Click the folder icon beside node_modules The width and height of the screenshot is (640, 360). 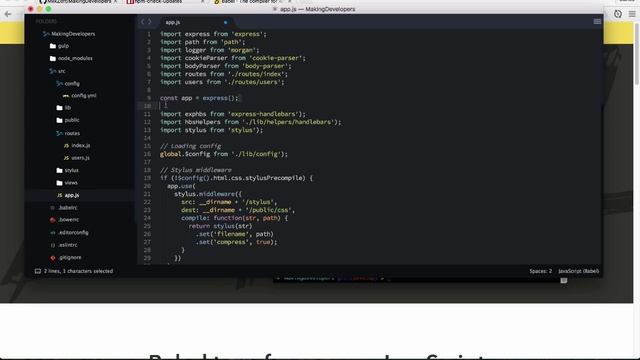53,58
